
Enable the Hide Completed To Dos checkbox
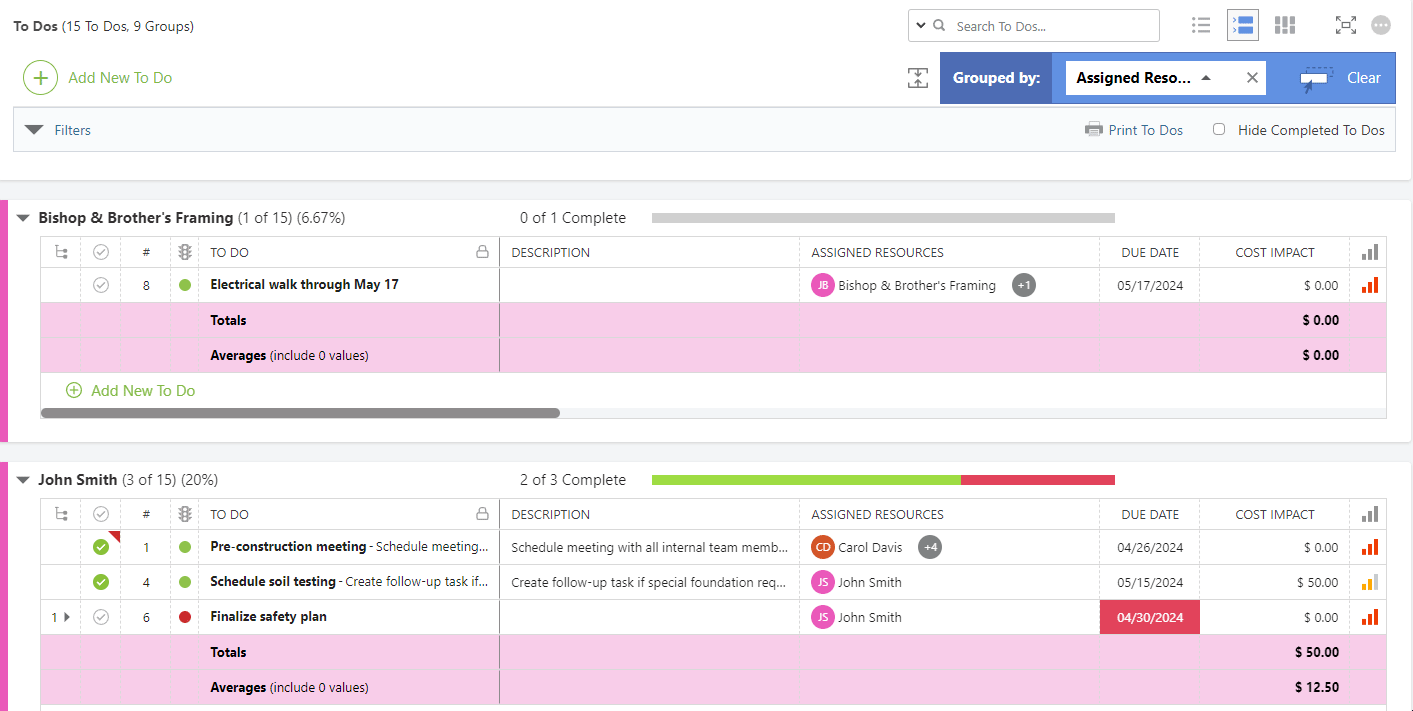(x=1217, y=130)
